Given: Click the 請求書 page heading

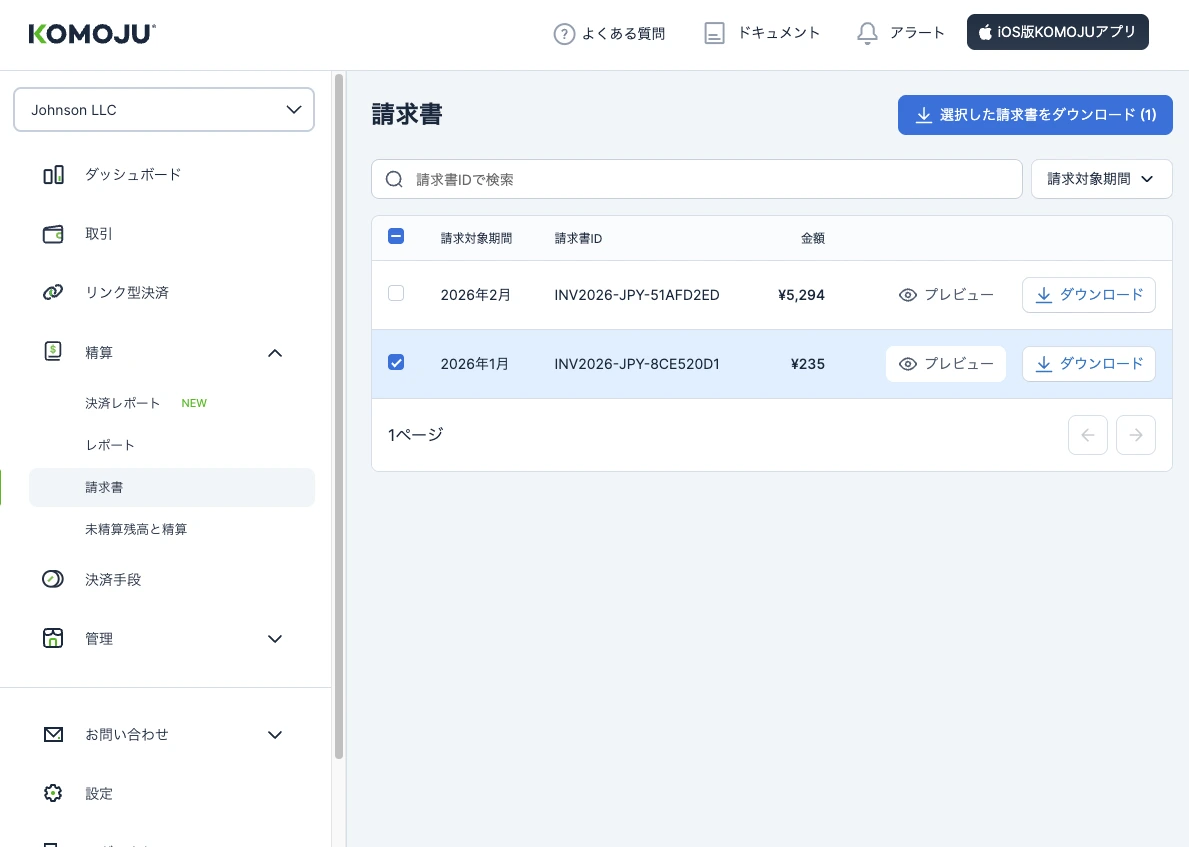Looking at the screenshot, I should coord(407,115).
